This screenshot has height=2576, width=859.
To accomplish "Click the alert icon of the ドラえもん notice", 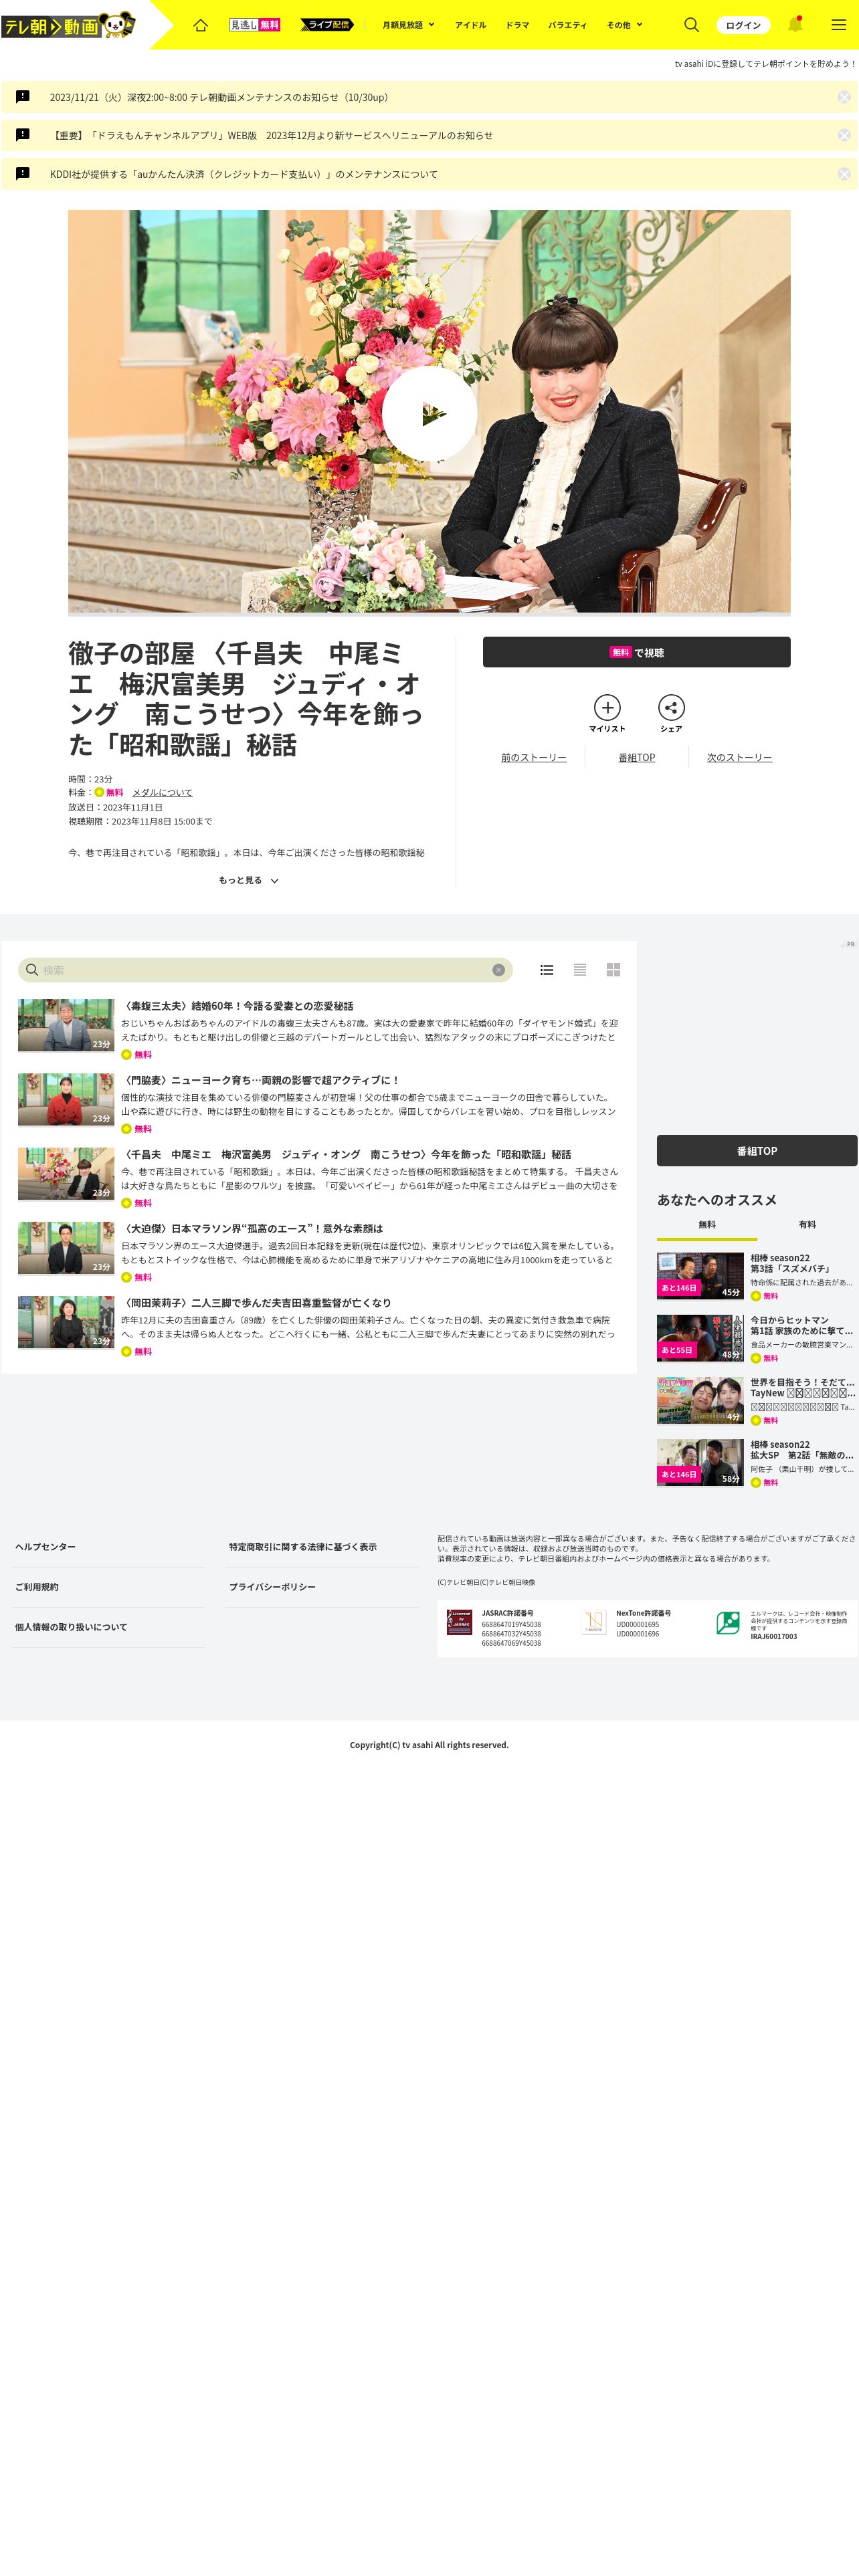I will pos(23,134).
